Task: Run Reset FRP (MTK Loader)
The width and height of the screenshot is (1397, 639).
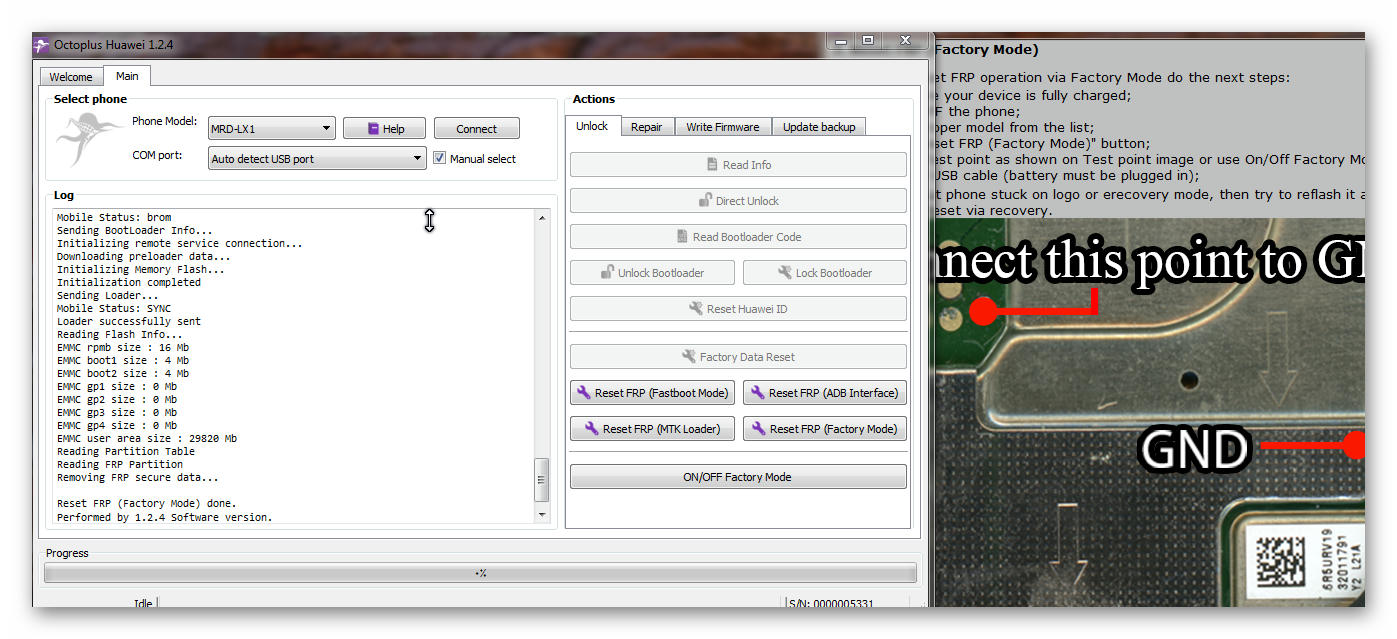Action: [652, 429]
